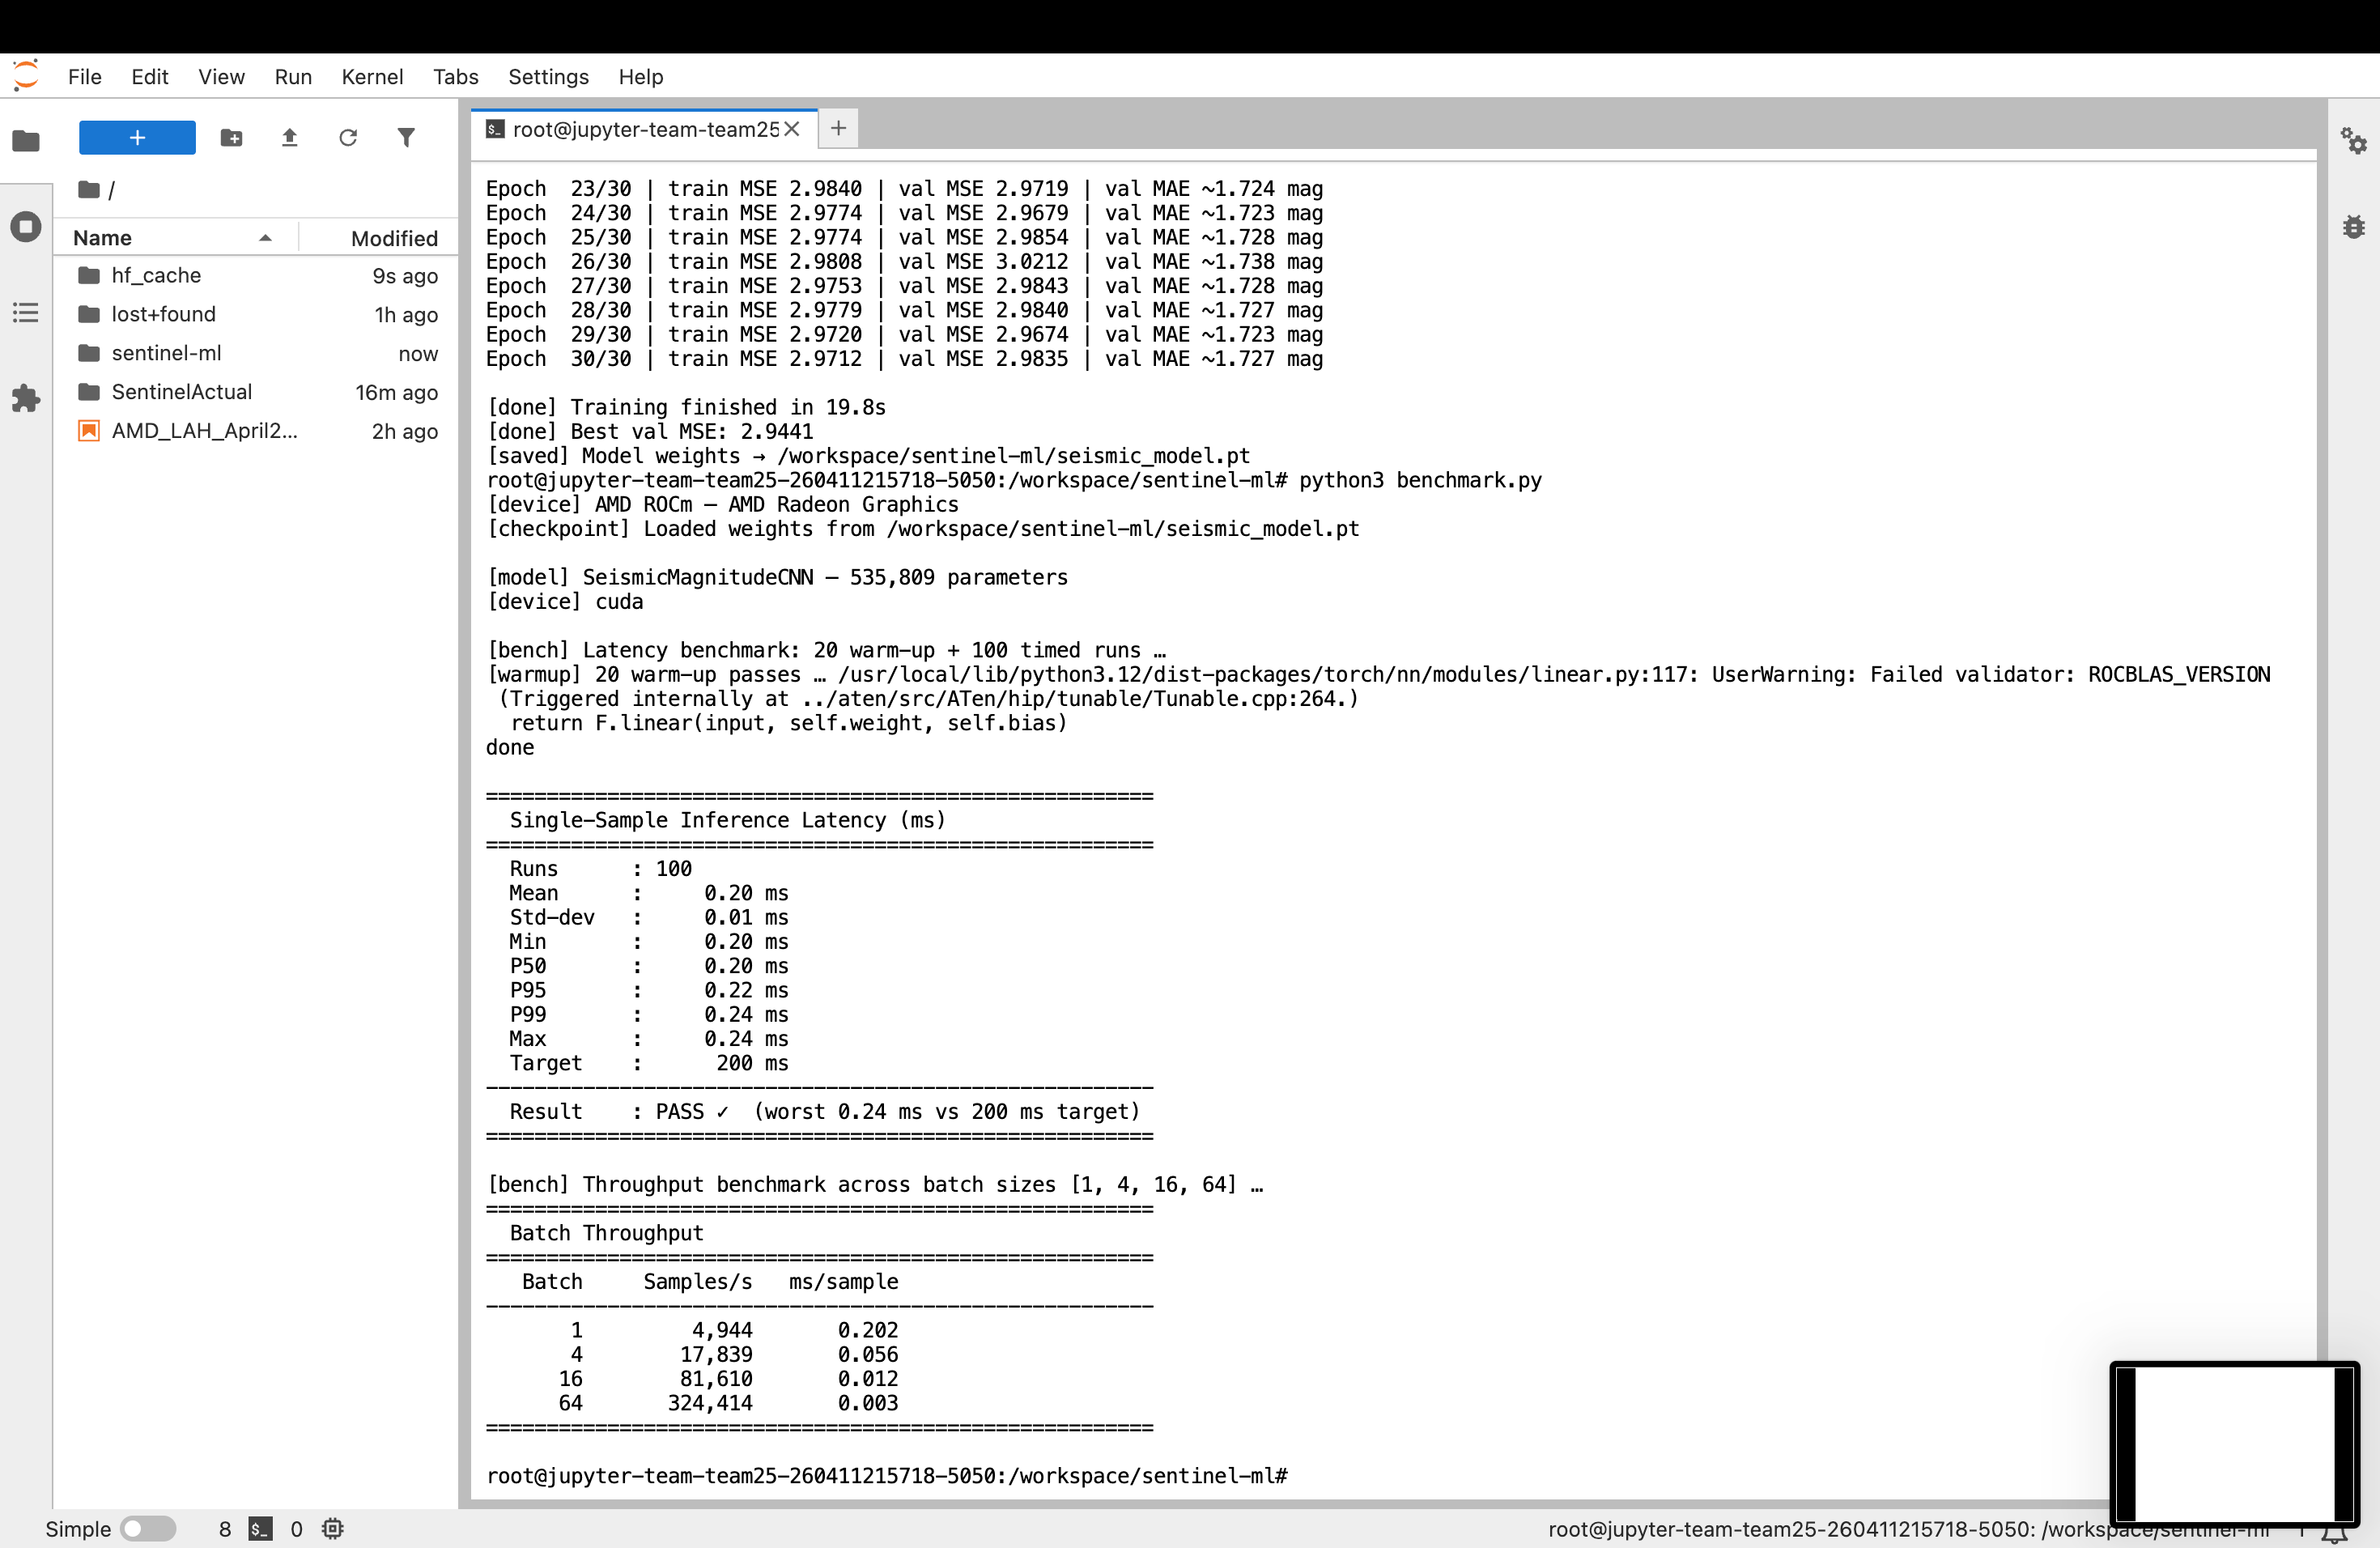Open a new tab with plus button
This screenshot has height=1548, width=2380.
point(838,128)
